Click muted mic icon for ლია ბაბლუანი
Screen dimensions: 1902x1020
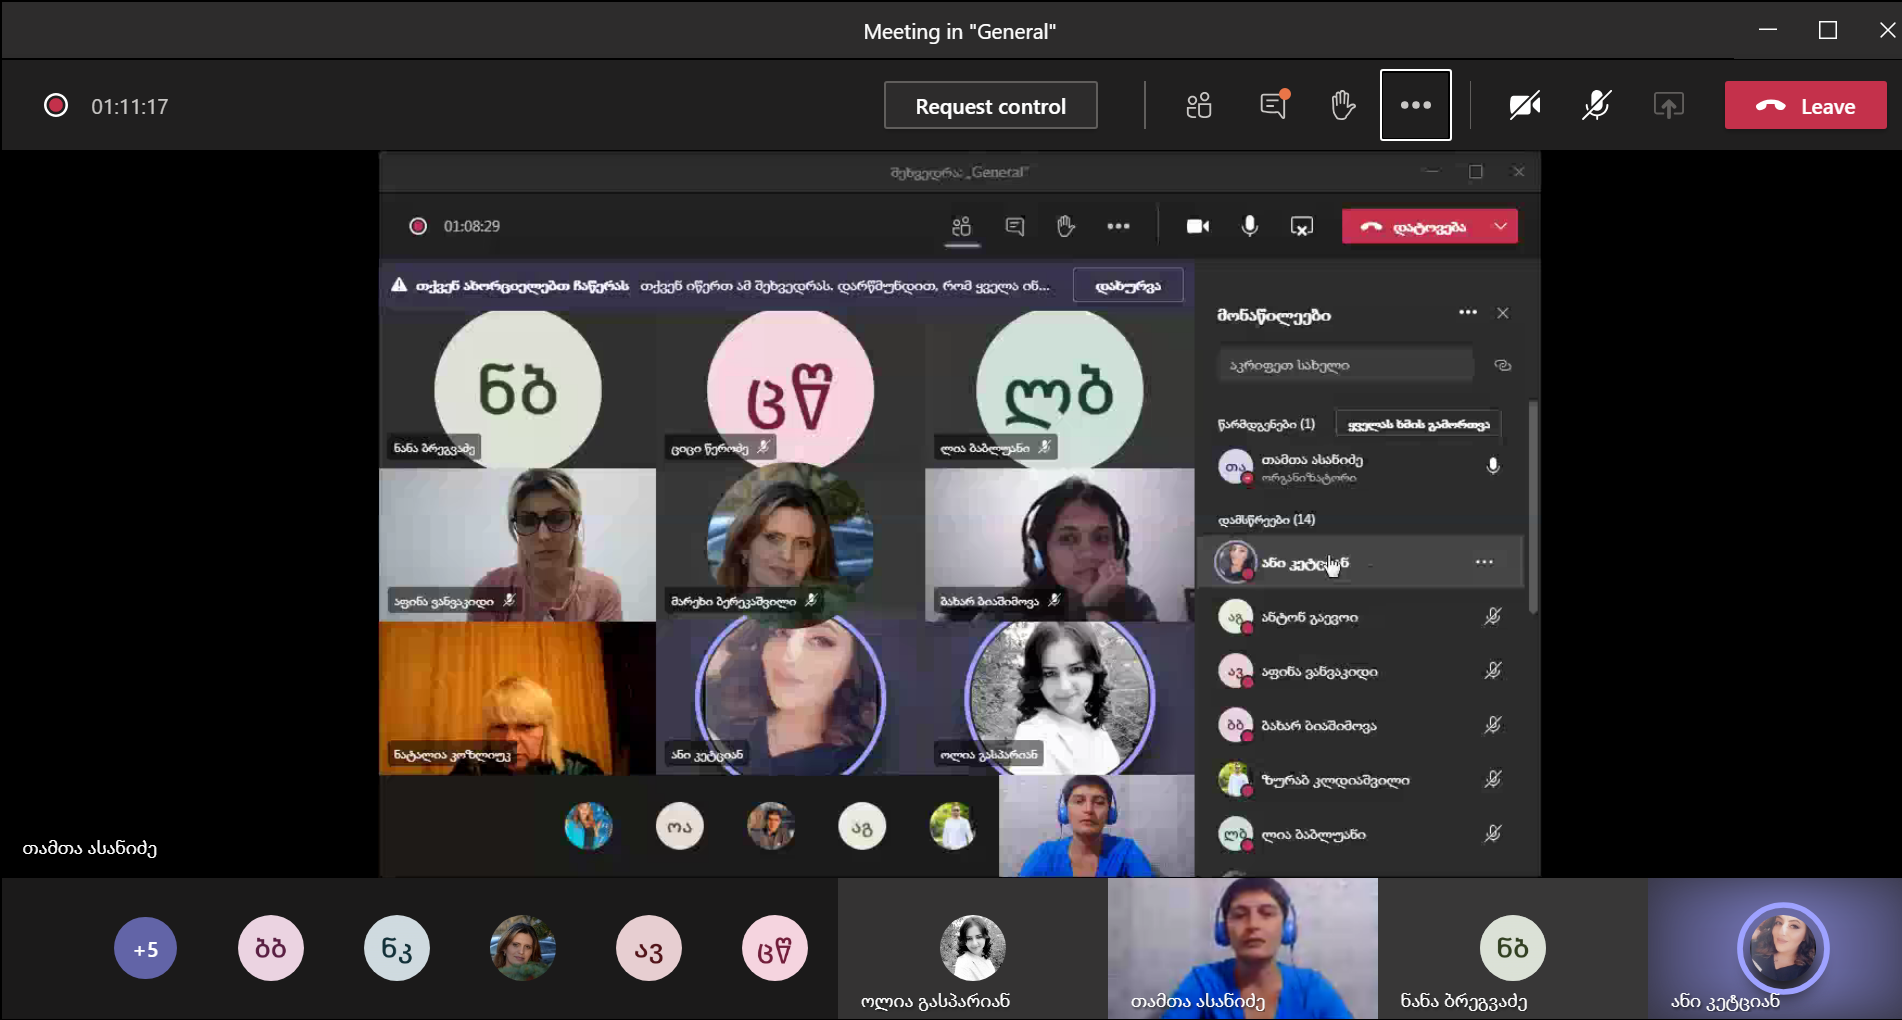[x=1492, y=833]
